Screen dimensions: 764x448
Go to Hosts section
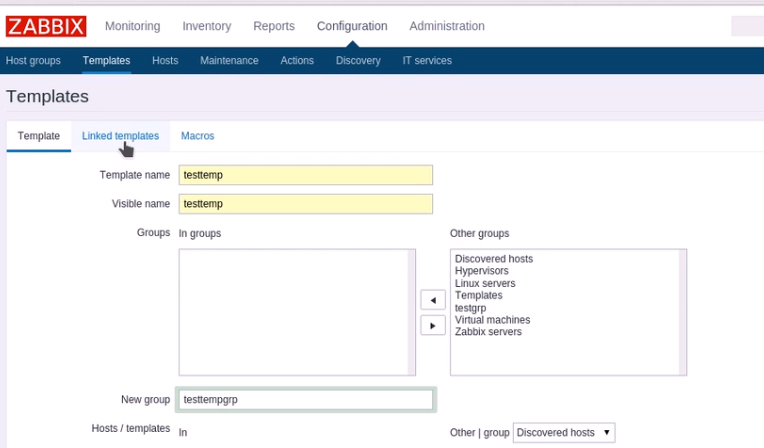click(x=165, y=60)
